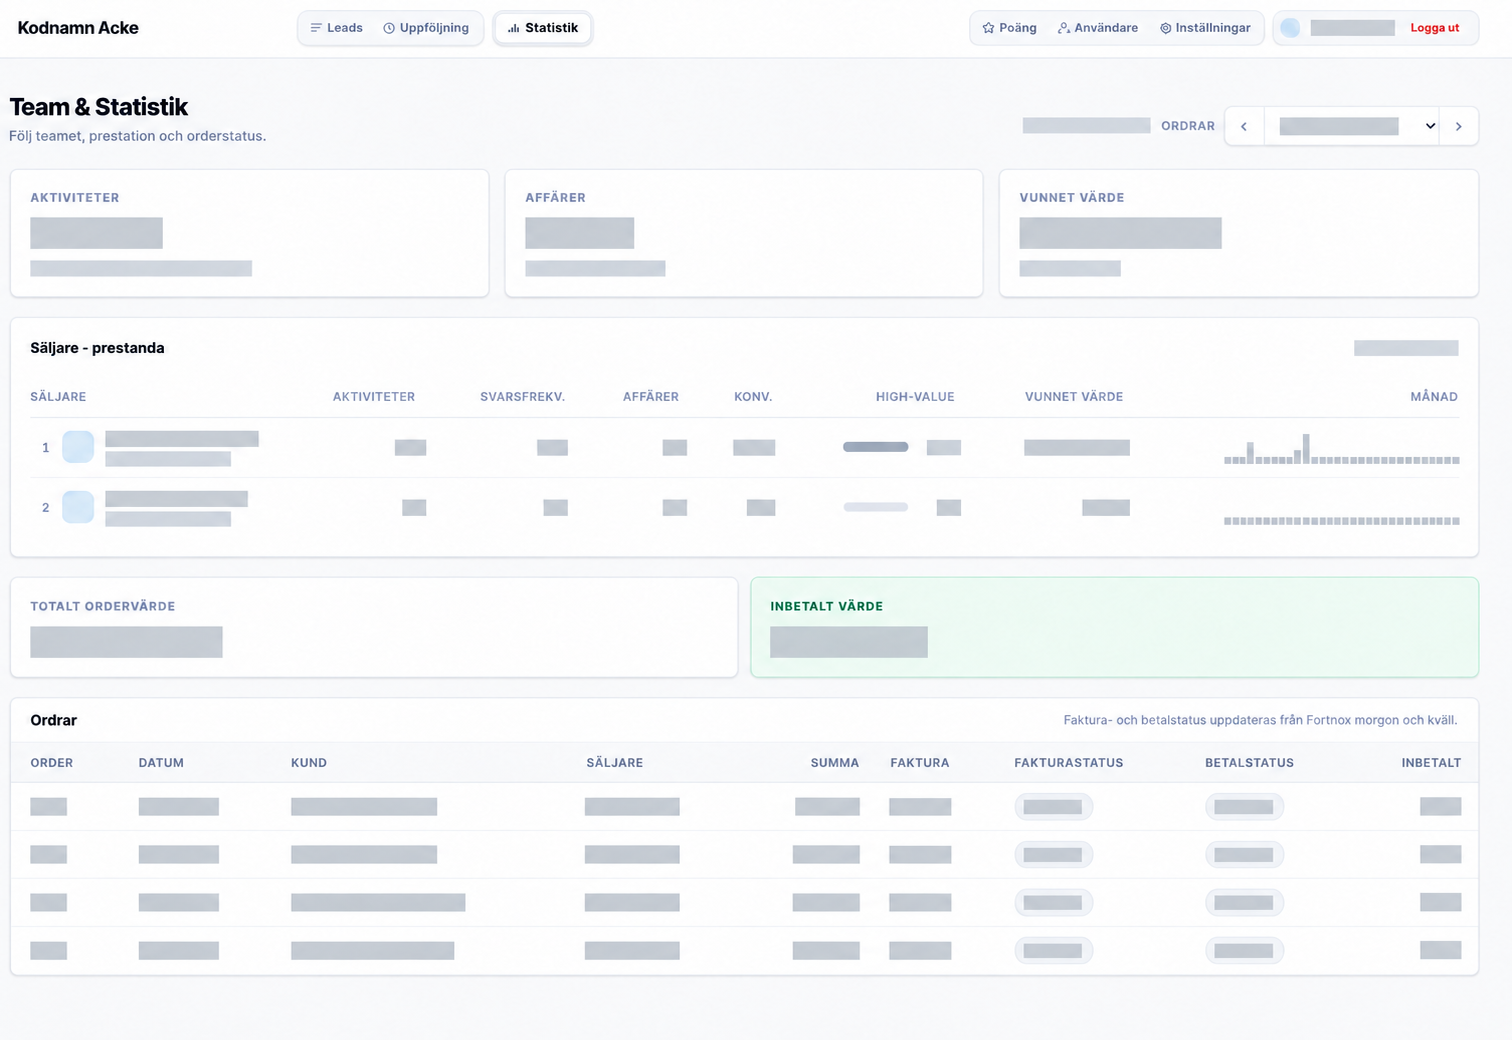Select the Statistik tab
The height and width of the screenshot is (1040, 1512).
(x=543, y=28)
